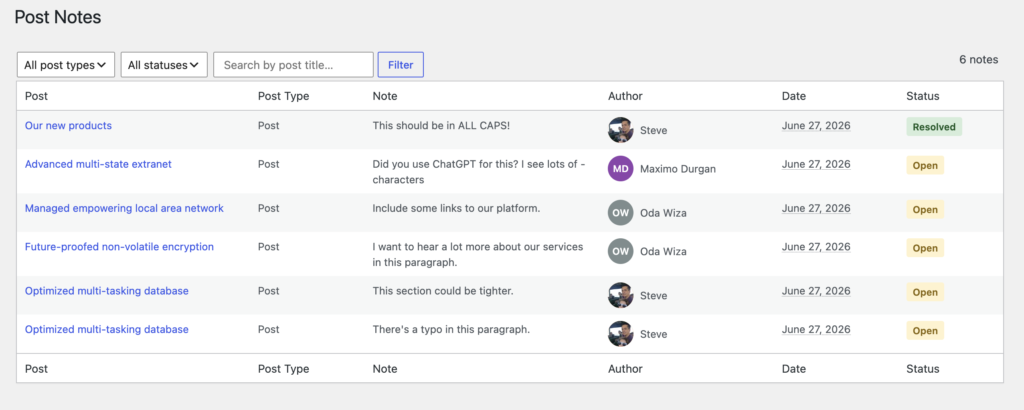The width and height of the screenshot is (1024, 410).
Task: Click the top Post Type column header
Action: click(x=283, y=96)
